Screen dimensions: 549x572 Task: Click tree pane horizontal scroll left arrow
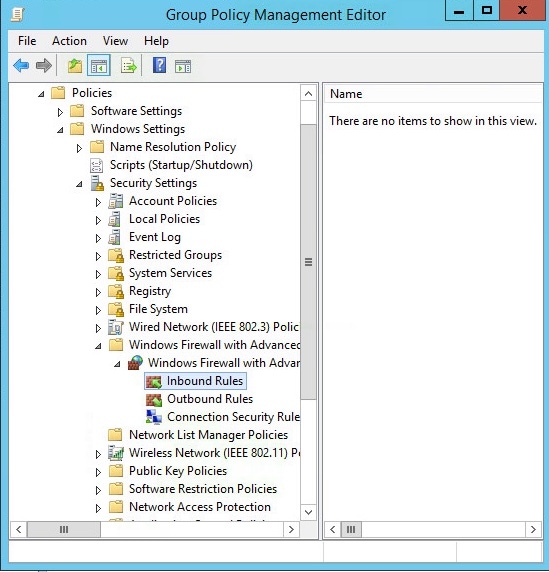[x=19, y=529]
